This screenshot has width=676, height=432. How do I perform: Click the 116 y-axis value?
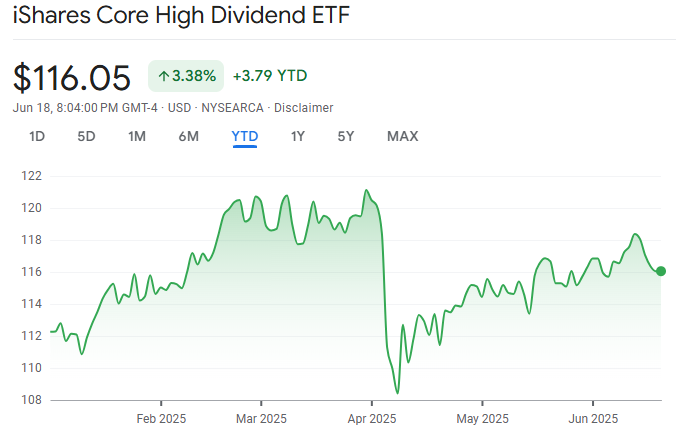click(x=31, y=272)
